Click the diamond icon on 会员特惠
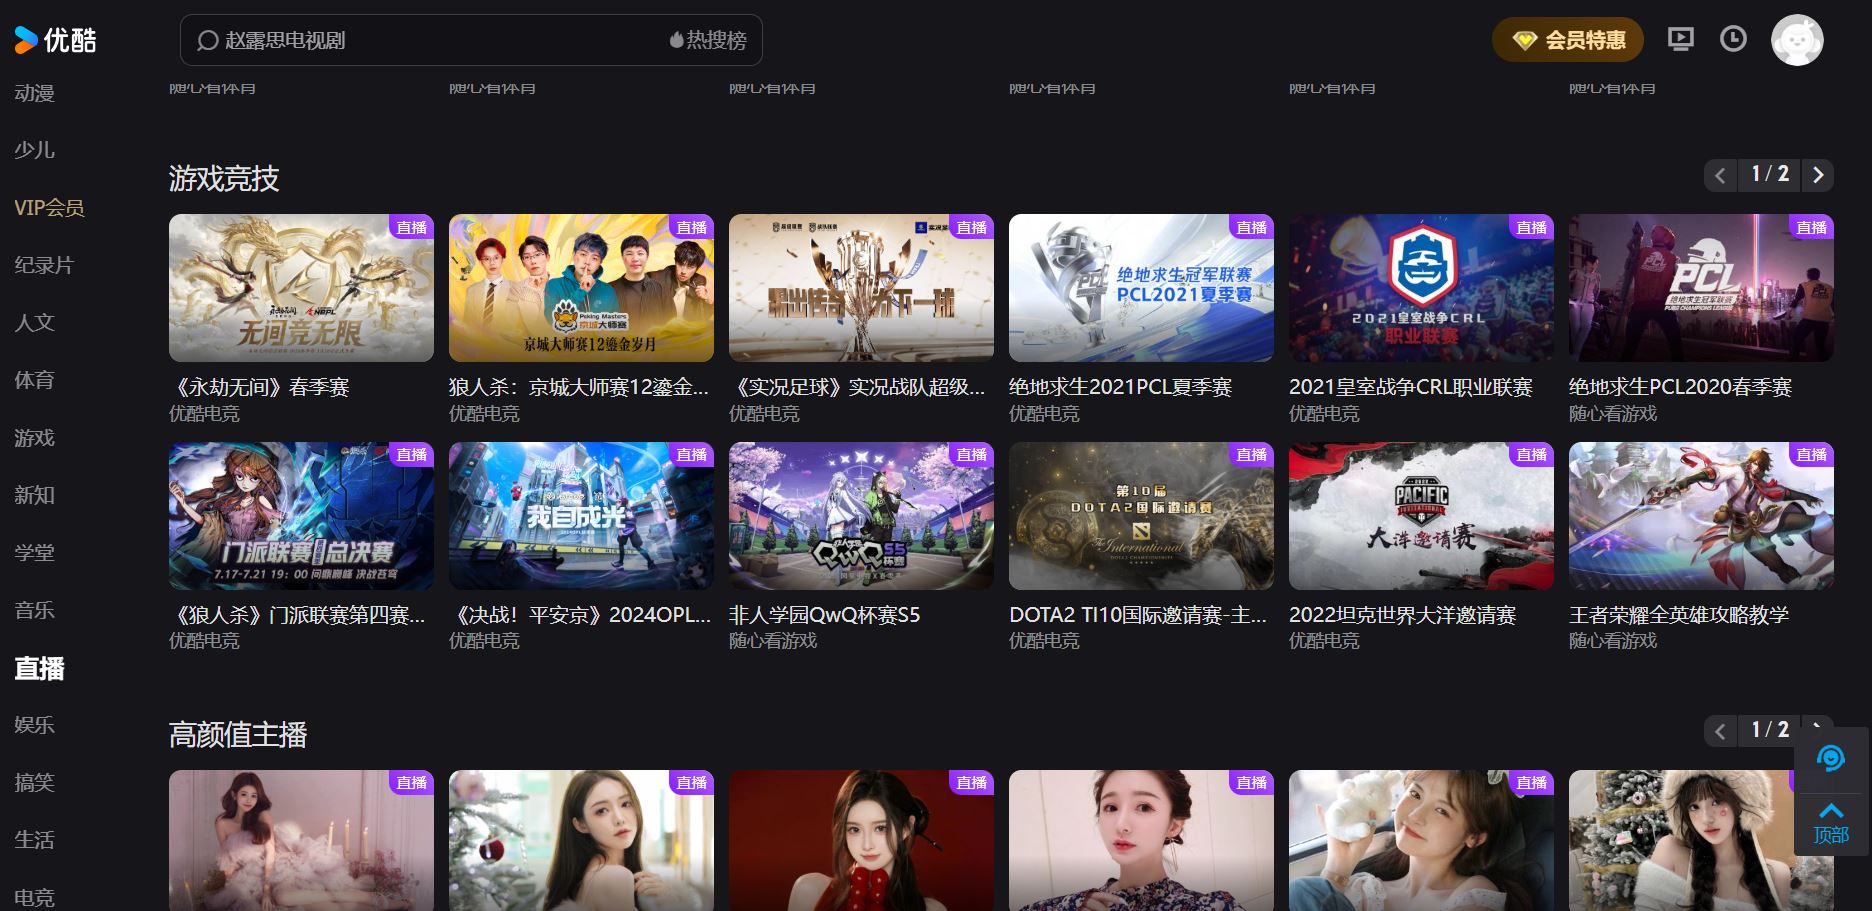Image resolution: width=1872 pixels, height=911 pixels. pos(1524,40)
